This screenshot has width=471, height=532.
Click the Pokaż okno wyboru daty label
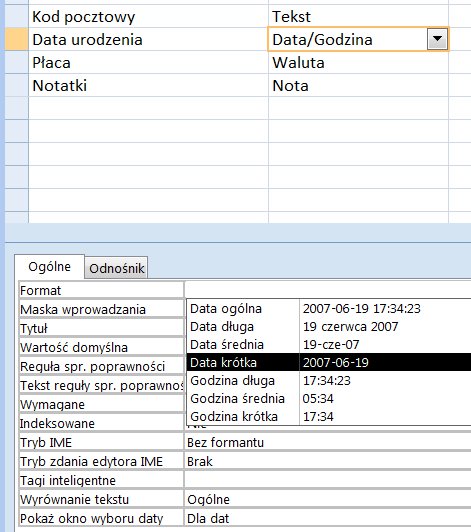[101, 518]
